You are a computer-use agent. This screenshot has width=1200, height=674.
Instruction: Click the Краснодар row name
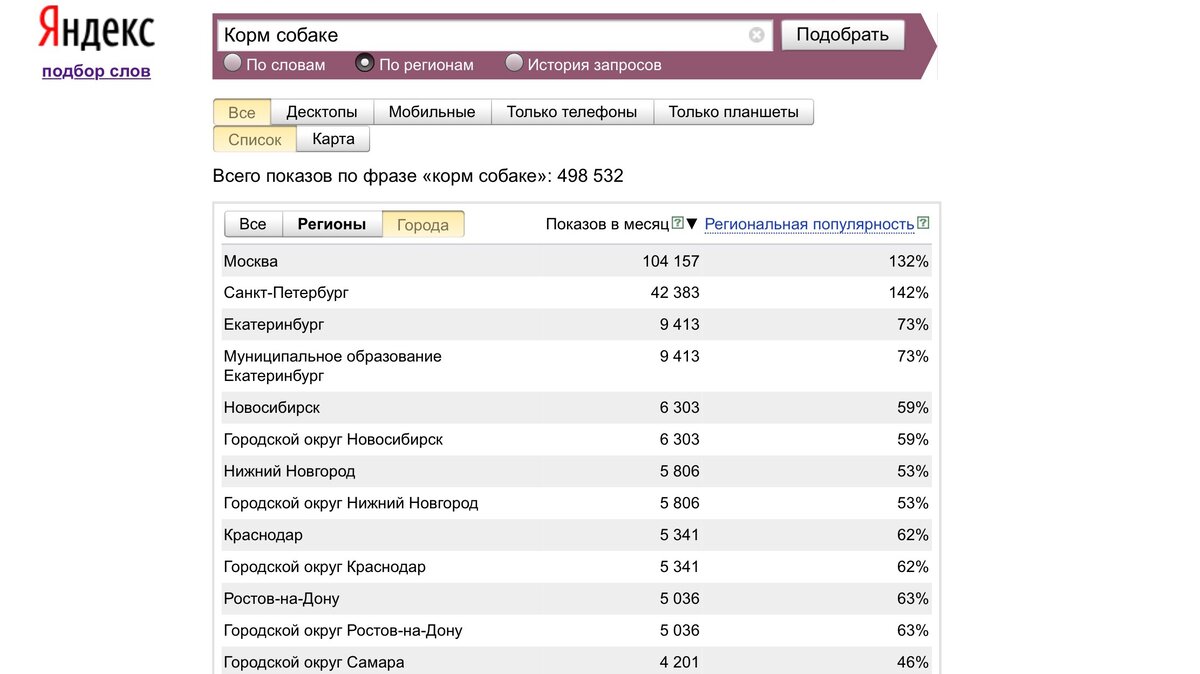tap(263, 535)
